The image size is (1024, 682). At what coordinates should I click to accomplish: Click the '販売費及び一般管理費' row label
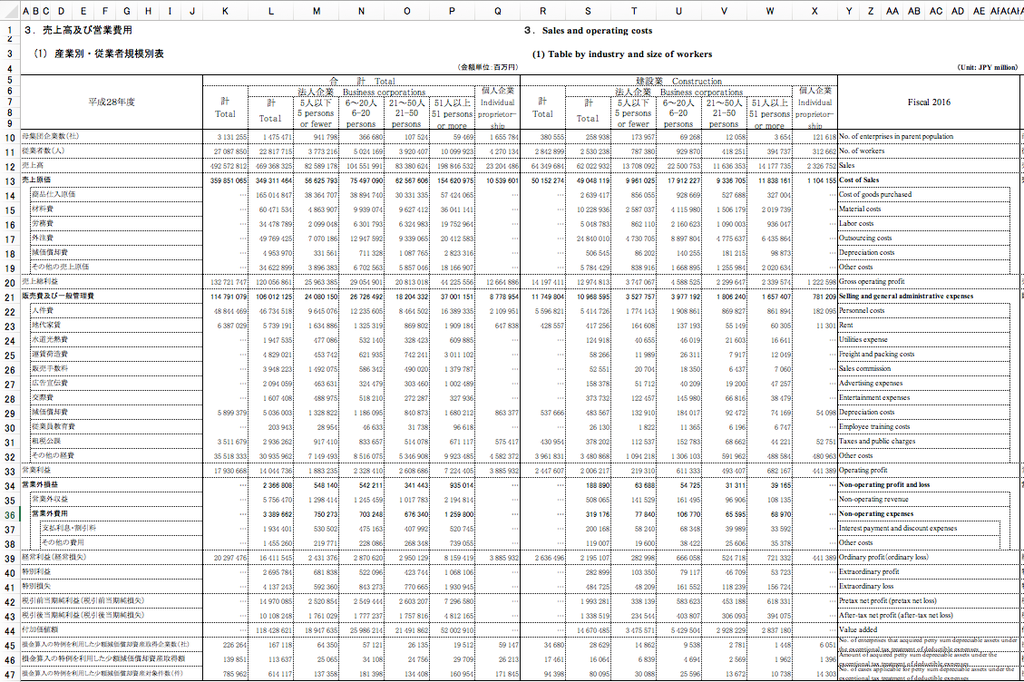point(58,296)
